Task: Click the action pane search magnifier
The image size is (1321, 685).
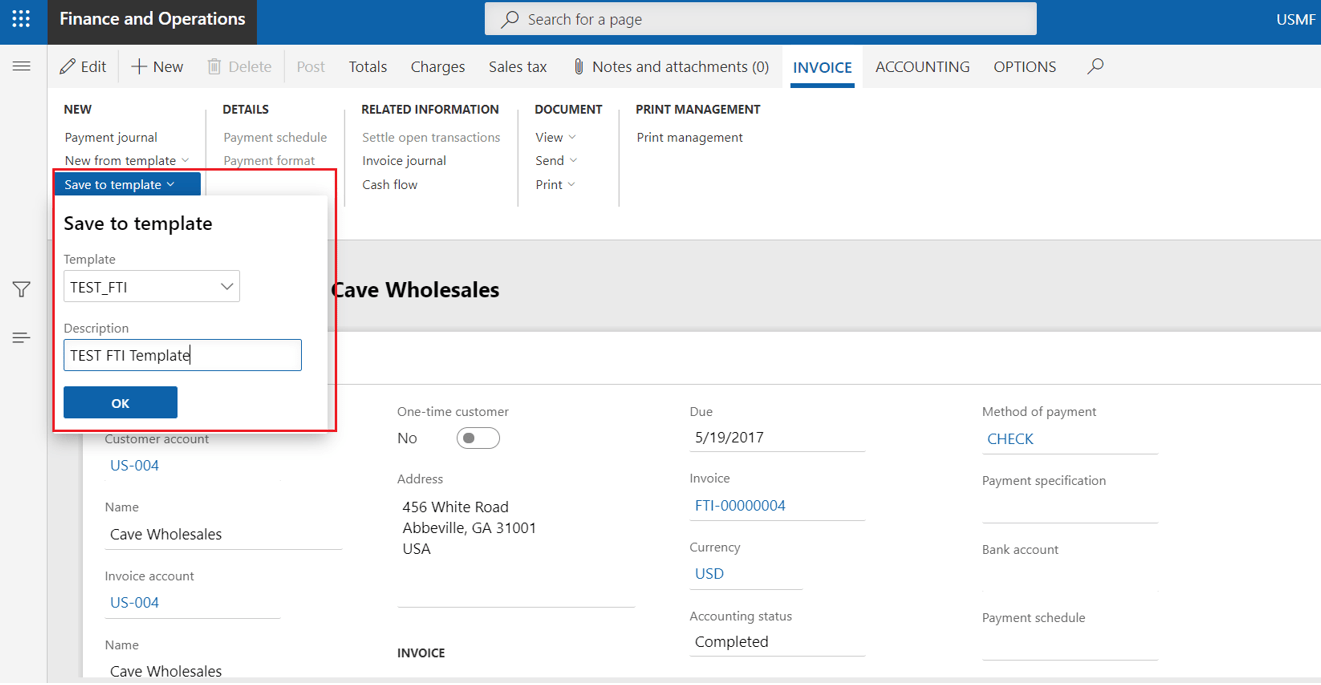Action: 1096,67
